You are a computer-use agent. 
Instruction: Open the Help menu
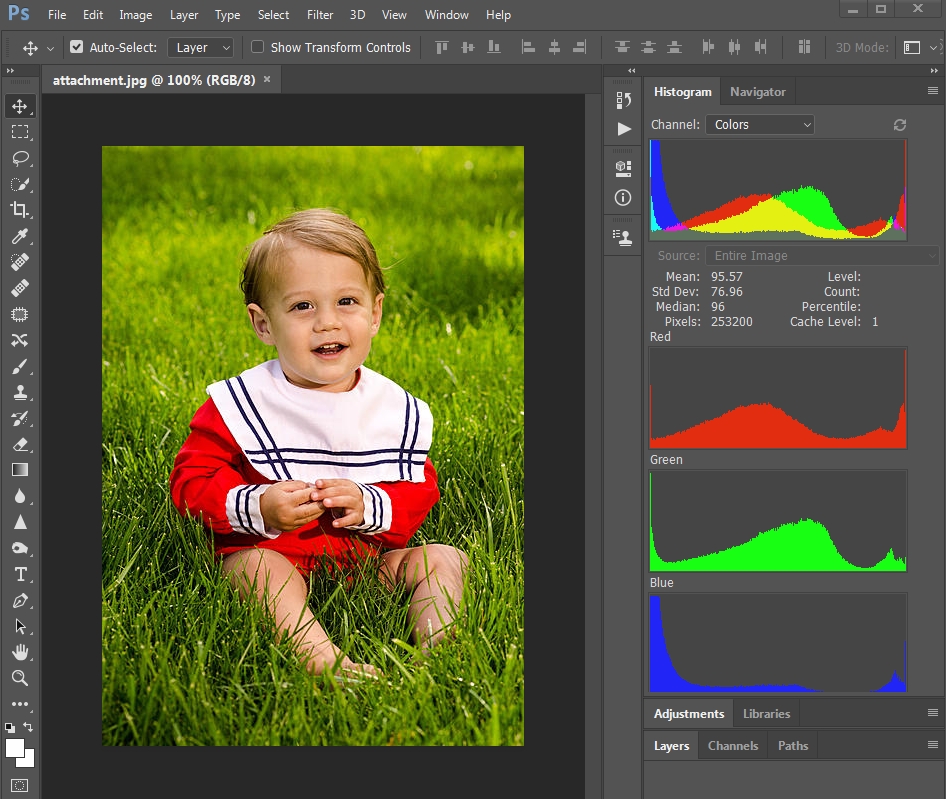tap(498, 14)
